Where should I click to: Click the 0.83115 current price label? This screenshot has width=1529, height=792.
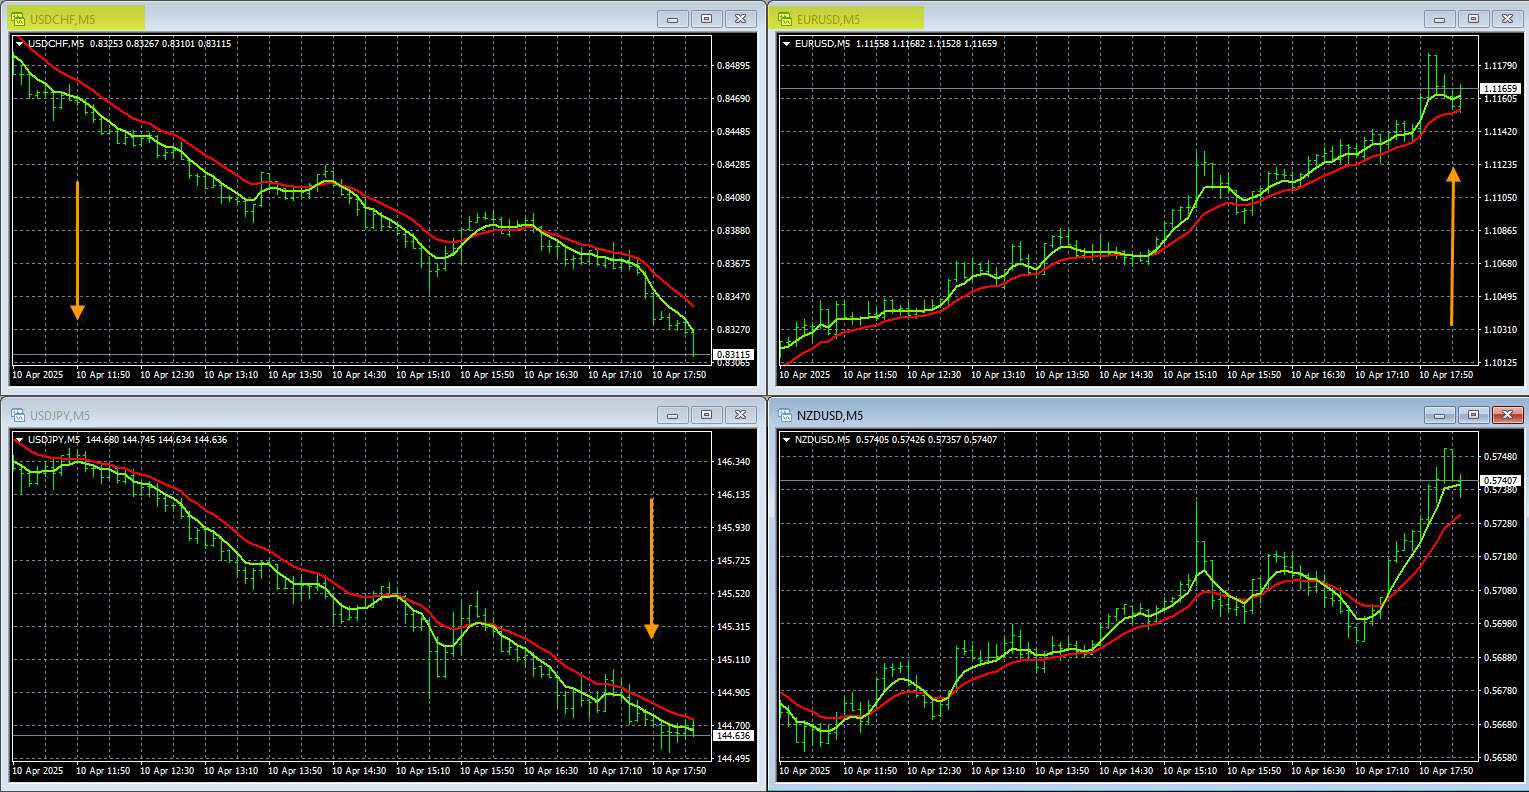pos(734,354)
